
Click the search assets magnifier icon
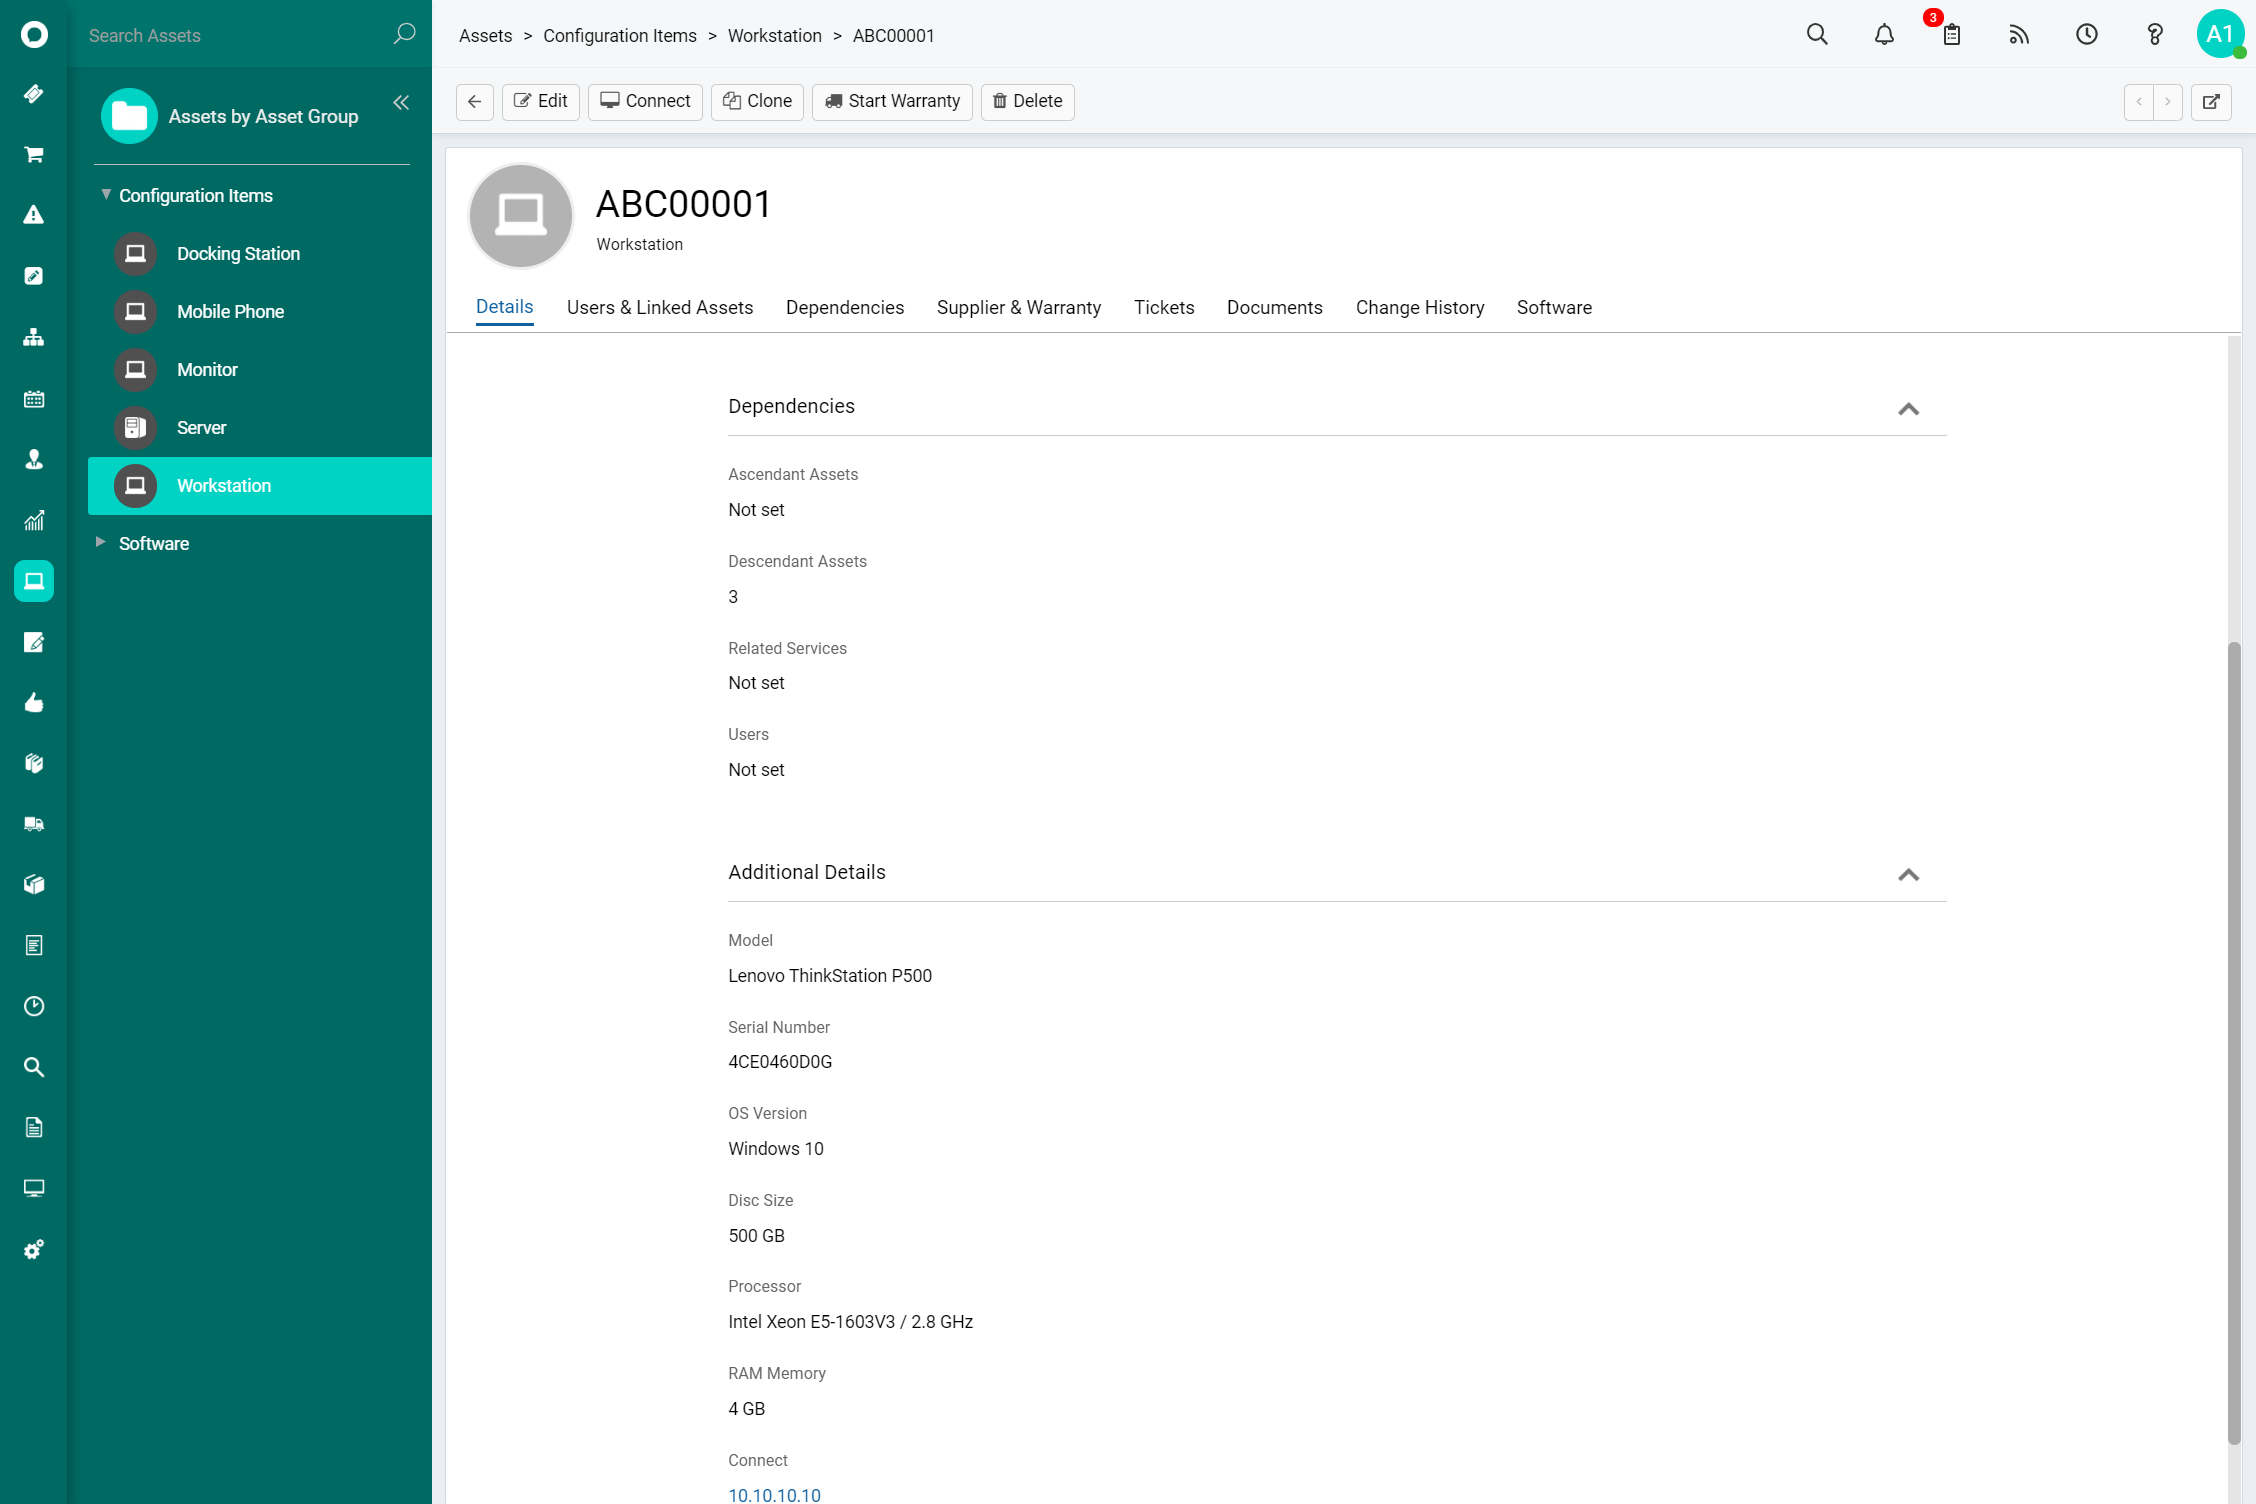pos(403,35)
